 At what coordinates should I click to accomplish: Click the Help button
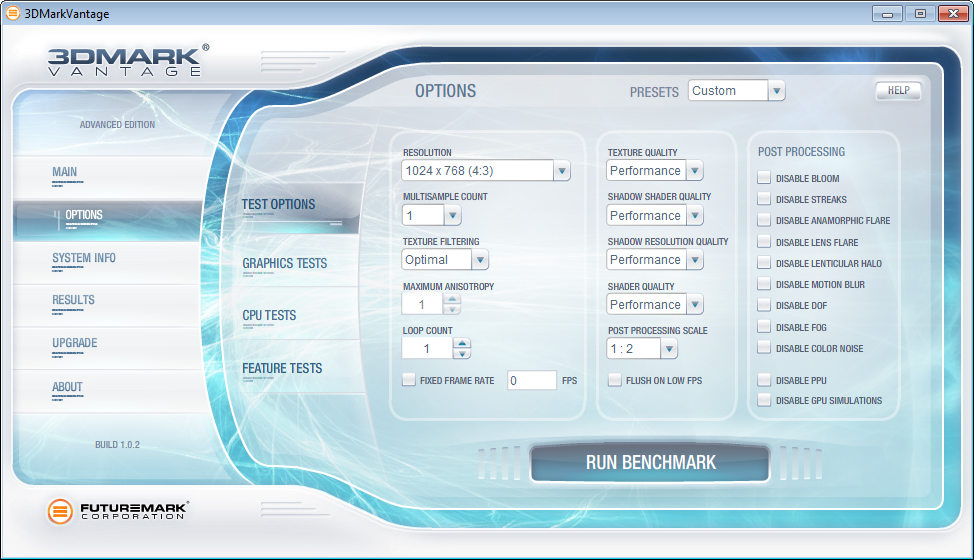(898, 91)
